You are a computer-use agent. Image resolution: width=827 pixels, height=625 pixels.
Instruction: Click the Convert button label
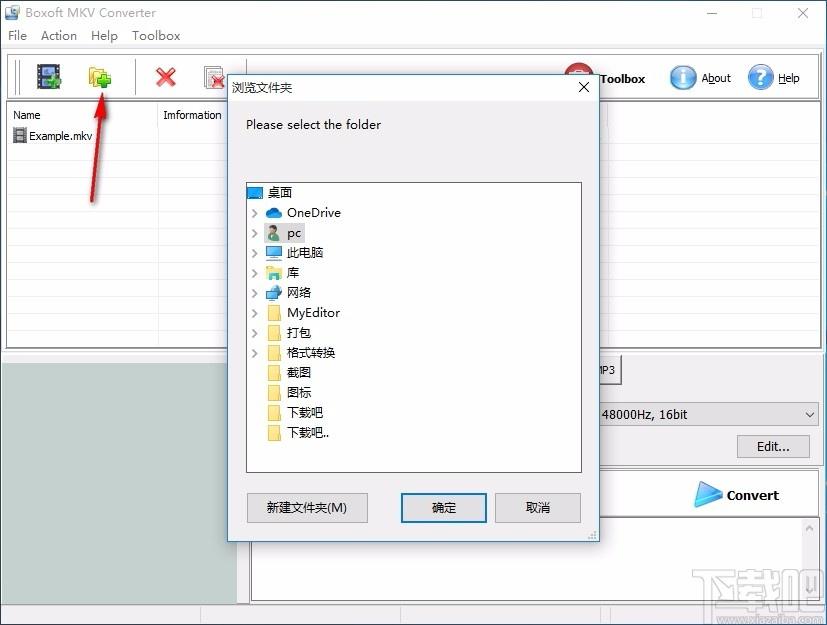point(752,495)
